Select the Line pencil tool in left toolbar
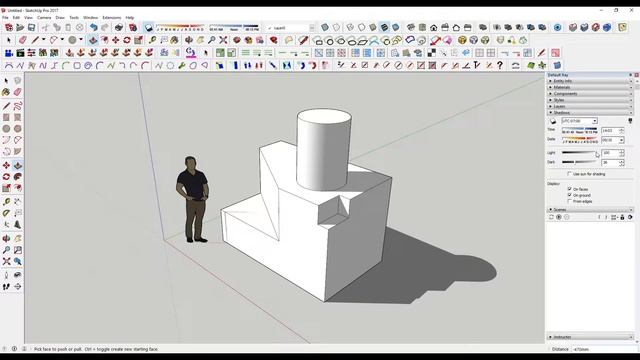Image resolution: width=640 pixels, height=360 pixels. pyautogui.click(x=6, y=106)
